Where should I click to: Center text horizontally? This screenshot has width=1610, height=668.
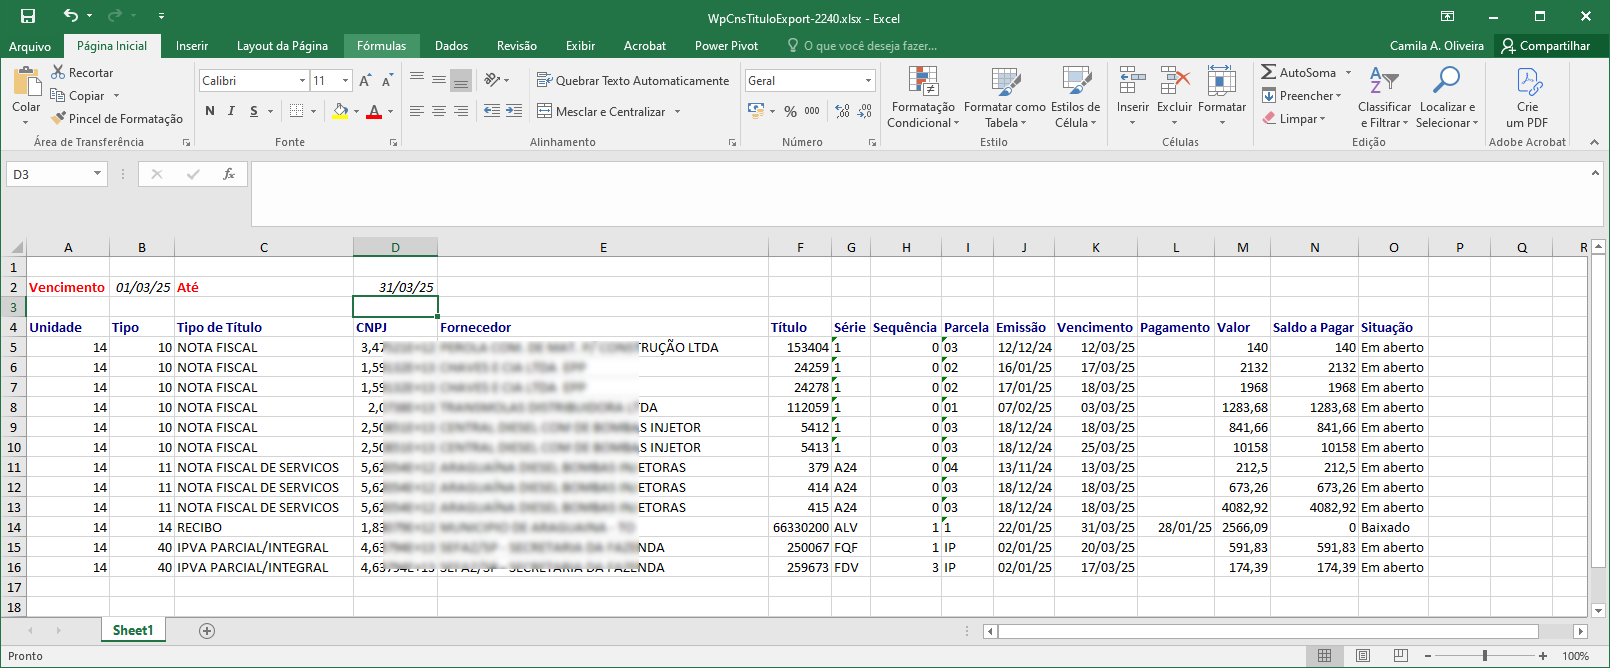click(x=439, y=111)
